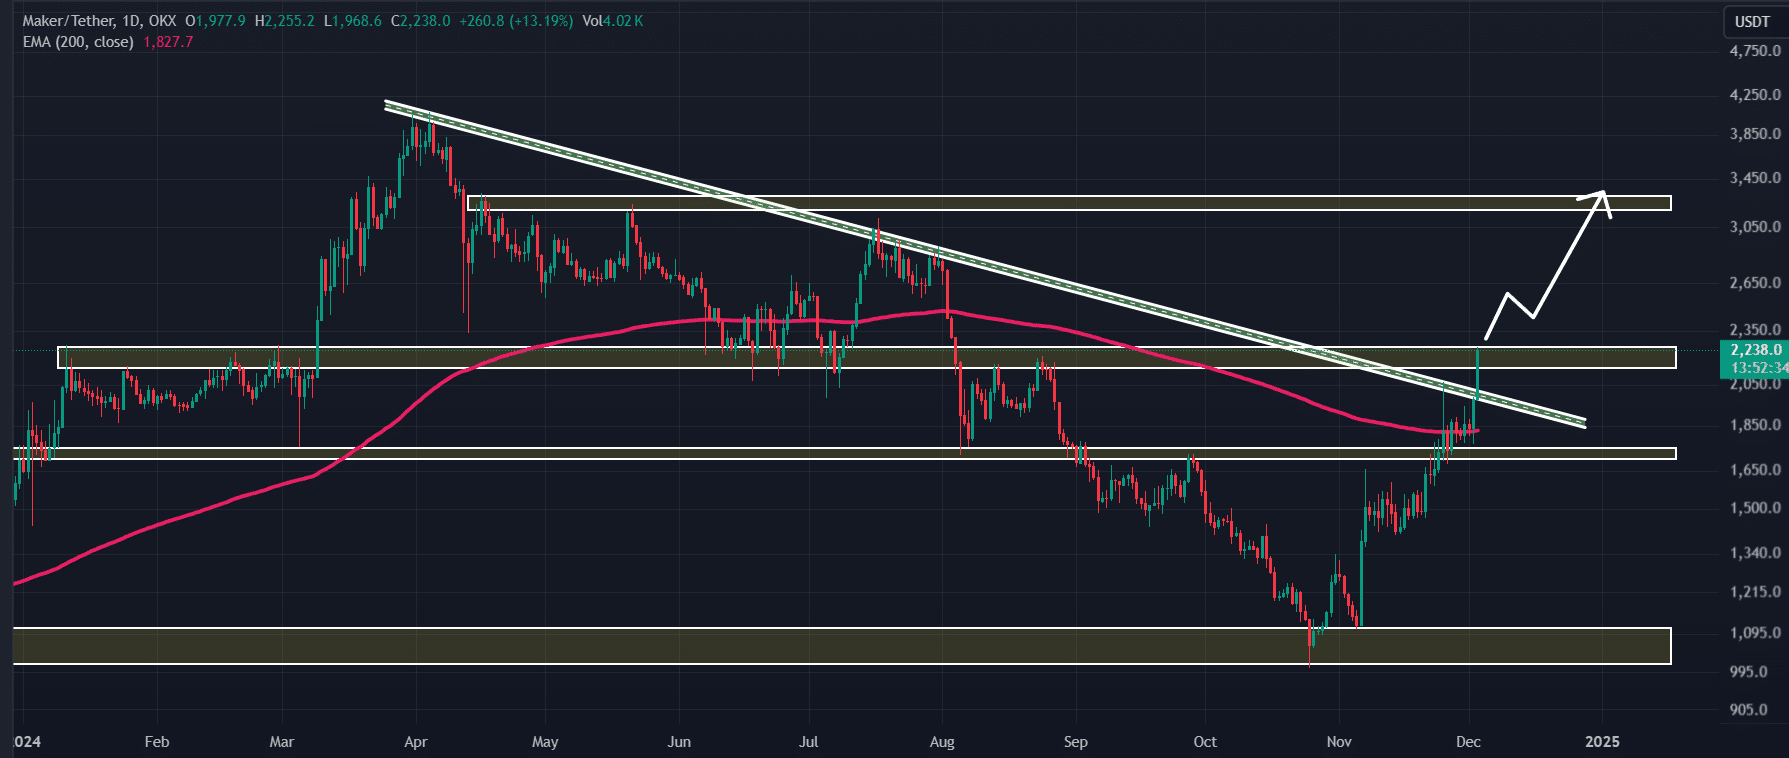Click the open value 1,977.9
1789x758 pixels.
[220, 21]
